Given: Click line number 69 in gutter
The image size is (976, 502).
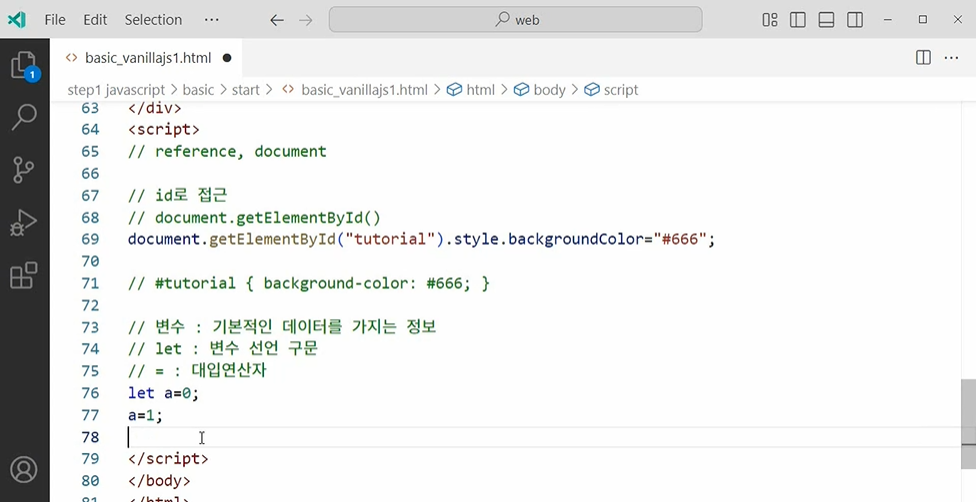Looking at the screenshot, I should tap(90, 239).
